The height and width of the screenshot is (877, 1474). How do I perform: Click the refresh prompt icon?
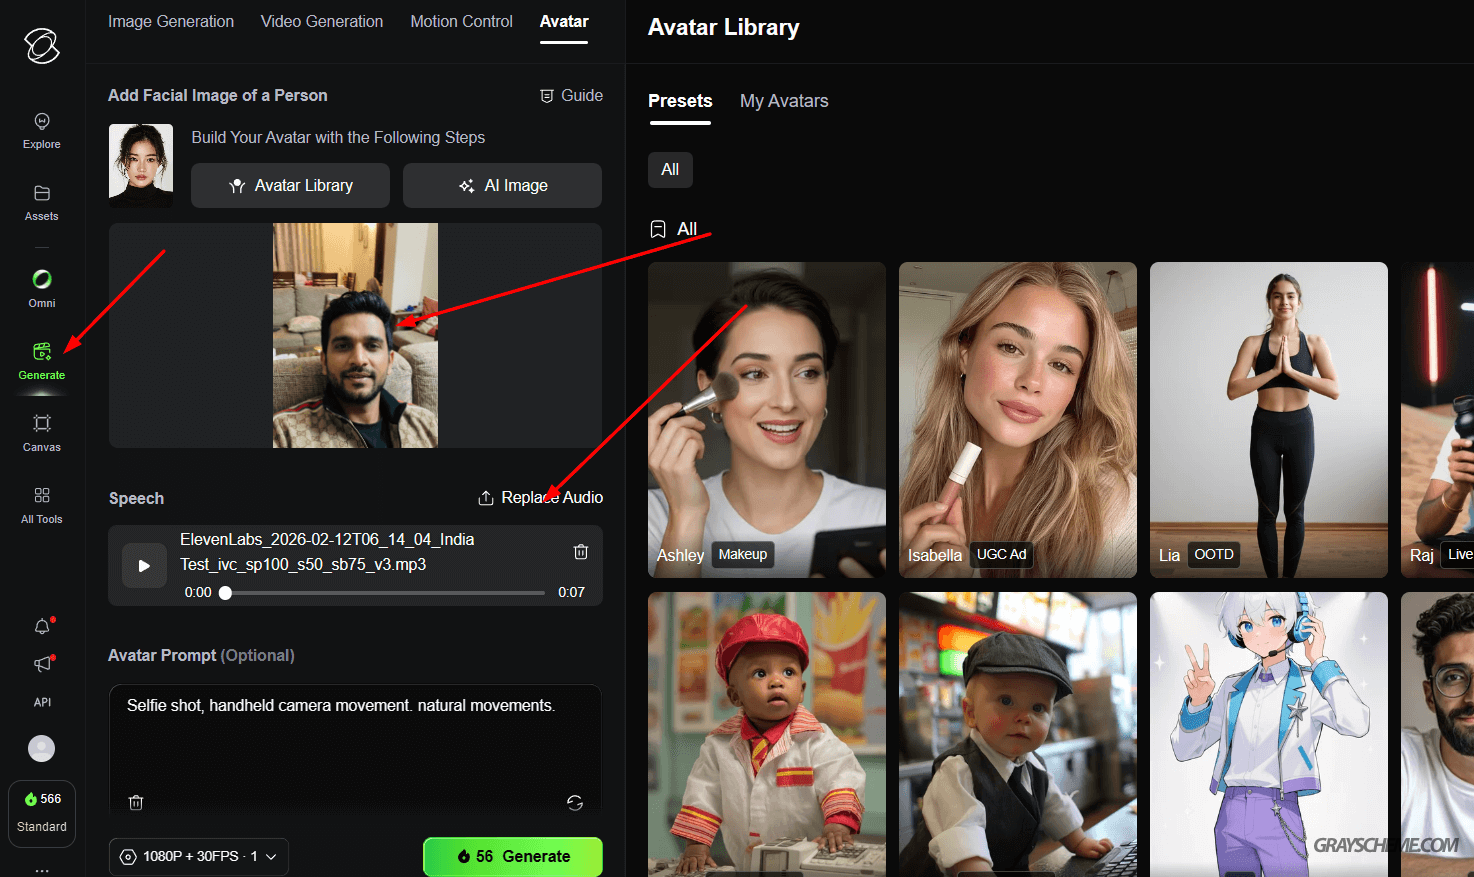(x=575, y=803)
